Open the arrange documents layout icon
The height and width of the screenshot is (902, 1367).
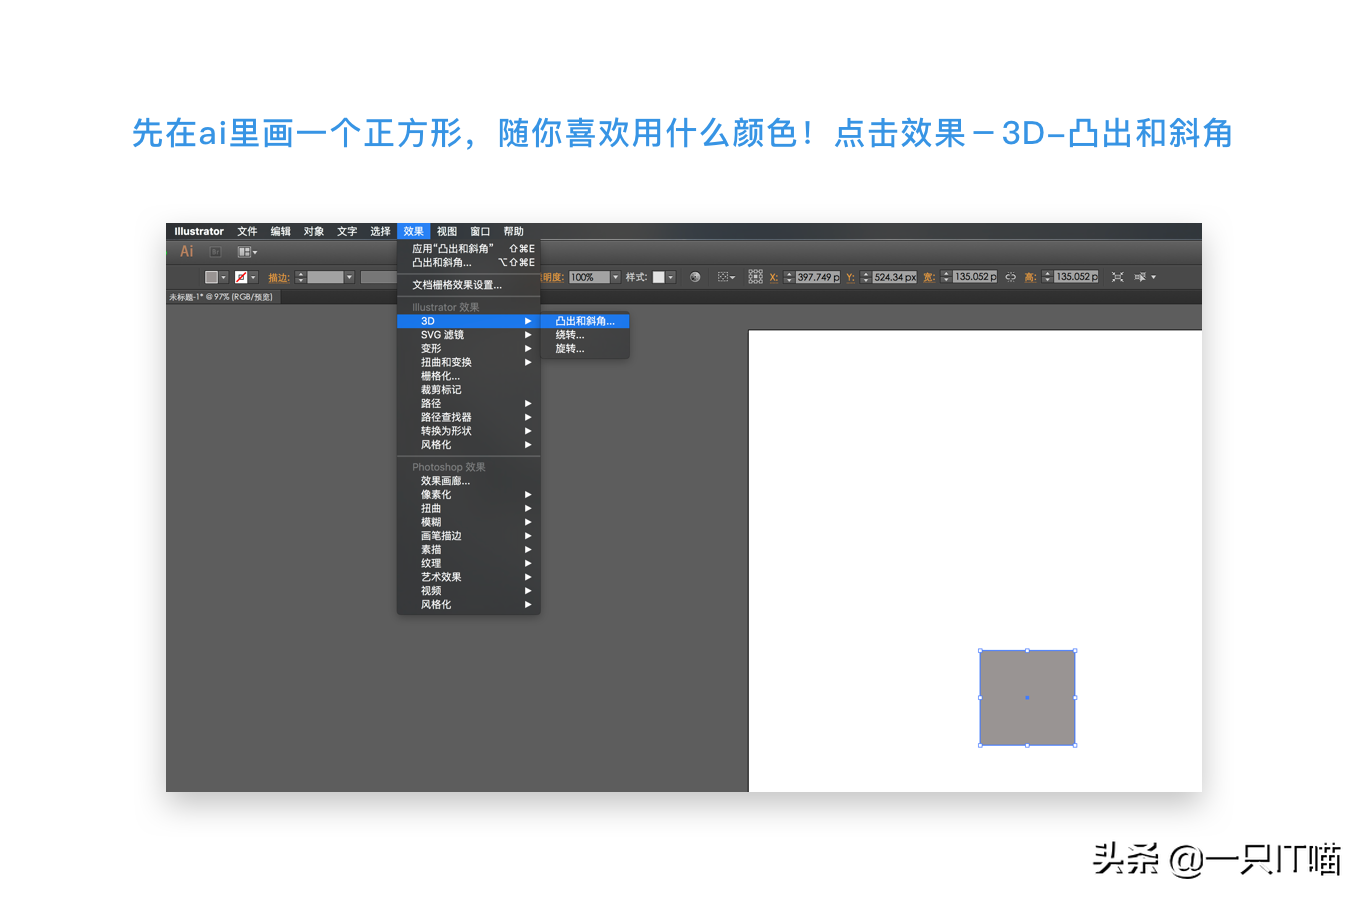click(246, 252)
